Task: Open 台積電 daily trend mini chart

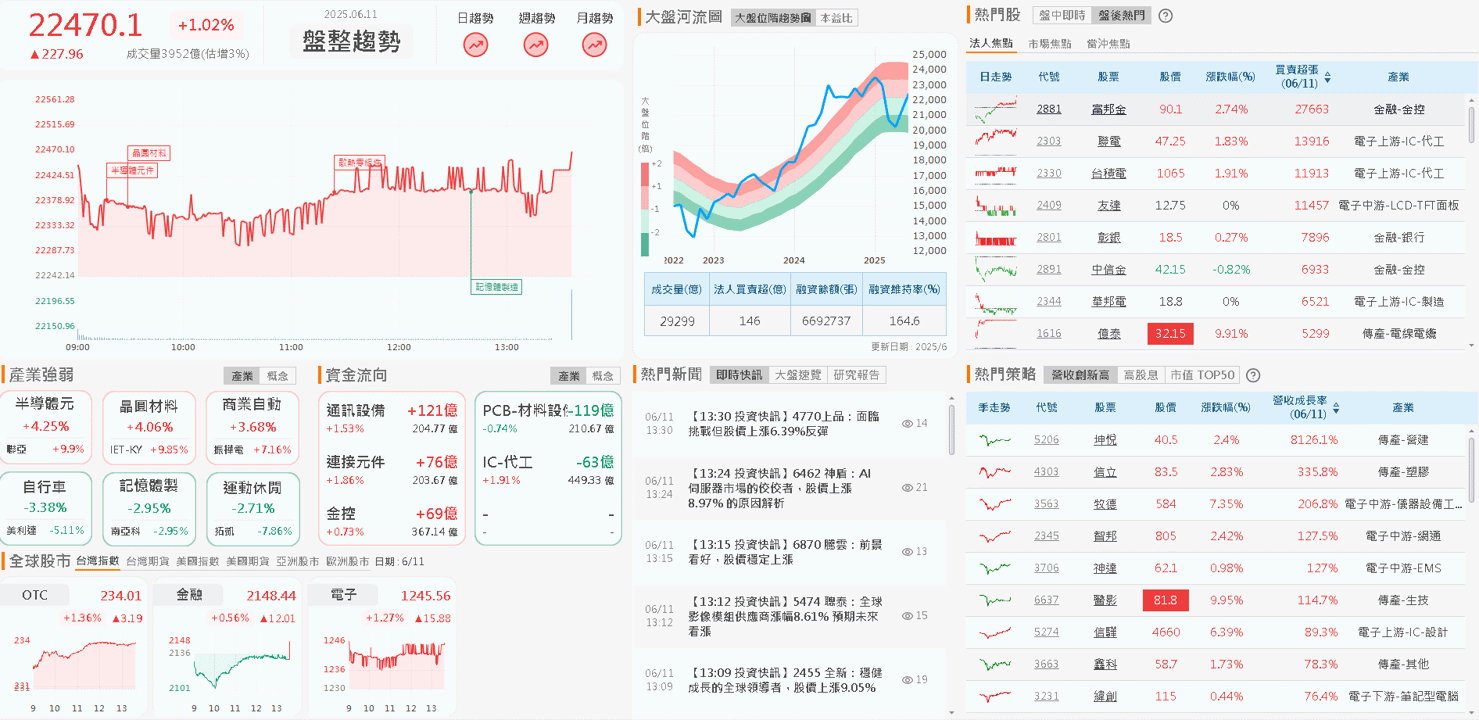Action: 996,173
